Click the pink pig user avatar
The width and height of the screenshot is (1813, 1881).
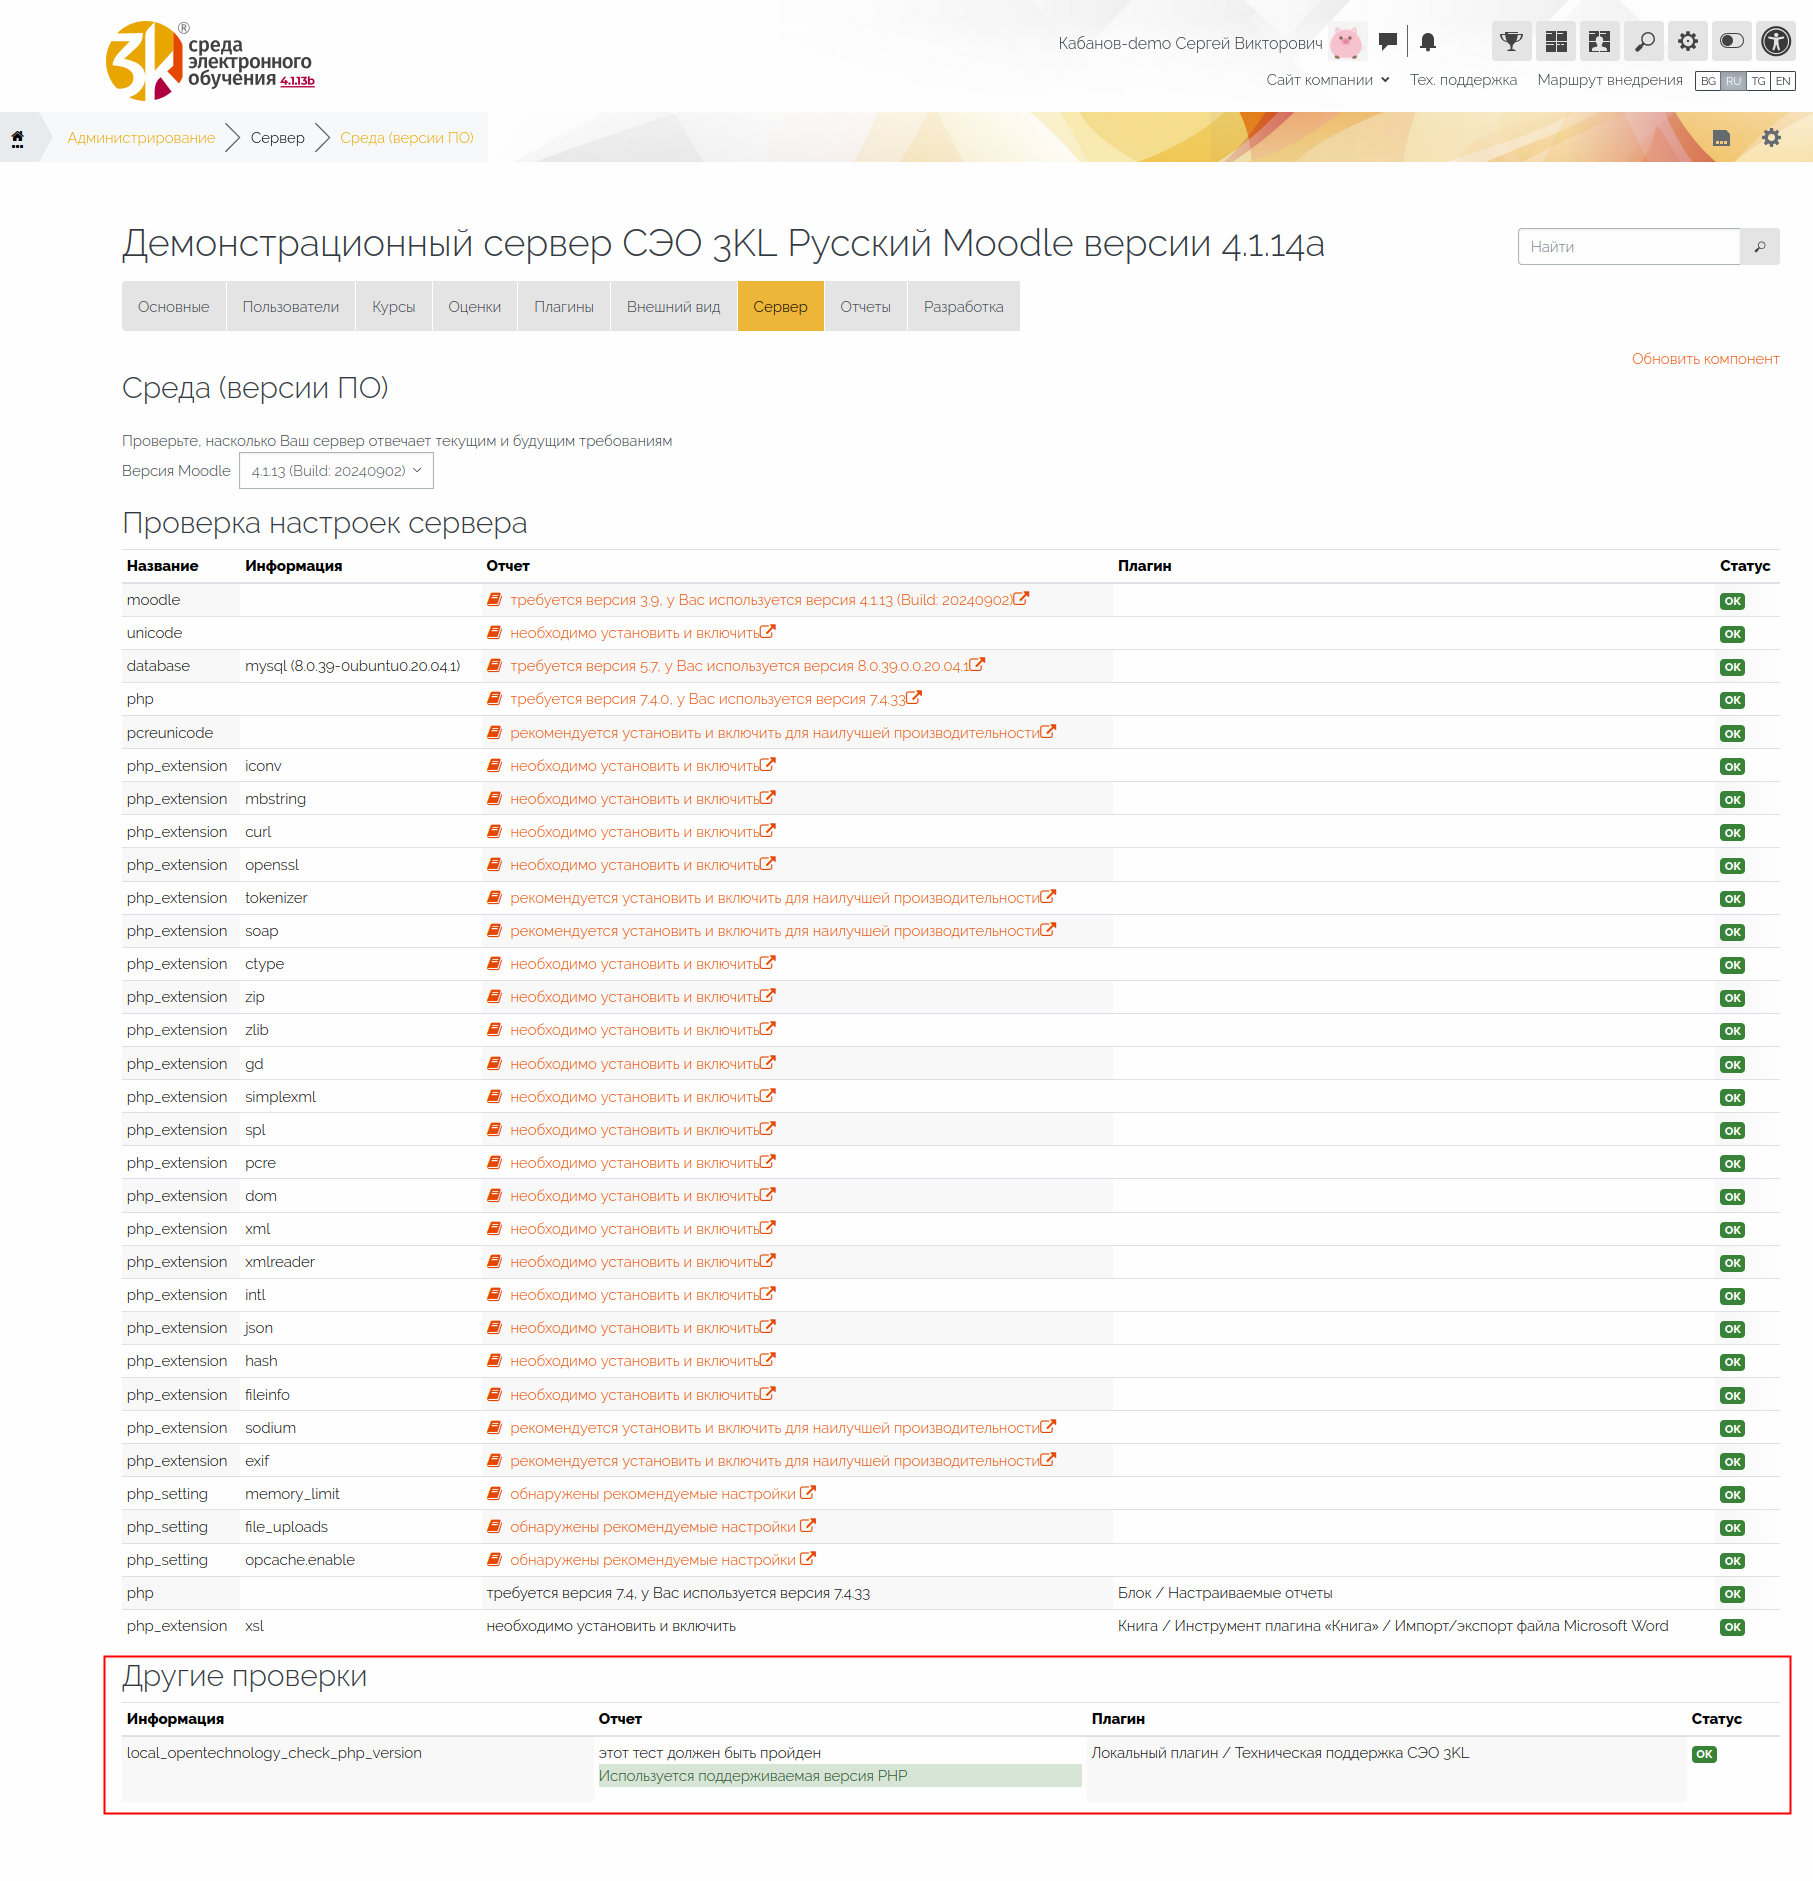tap(1346, 42)
